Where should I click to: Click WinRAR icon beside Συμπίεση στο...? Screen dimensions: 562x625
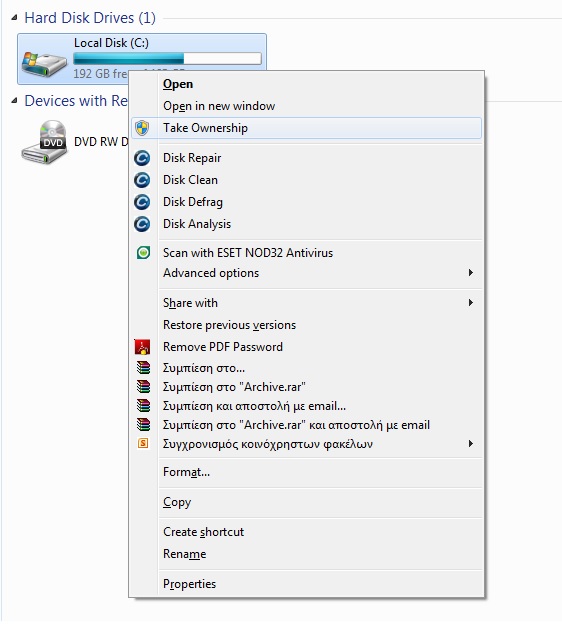coord(143,368)
